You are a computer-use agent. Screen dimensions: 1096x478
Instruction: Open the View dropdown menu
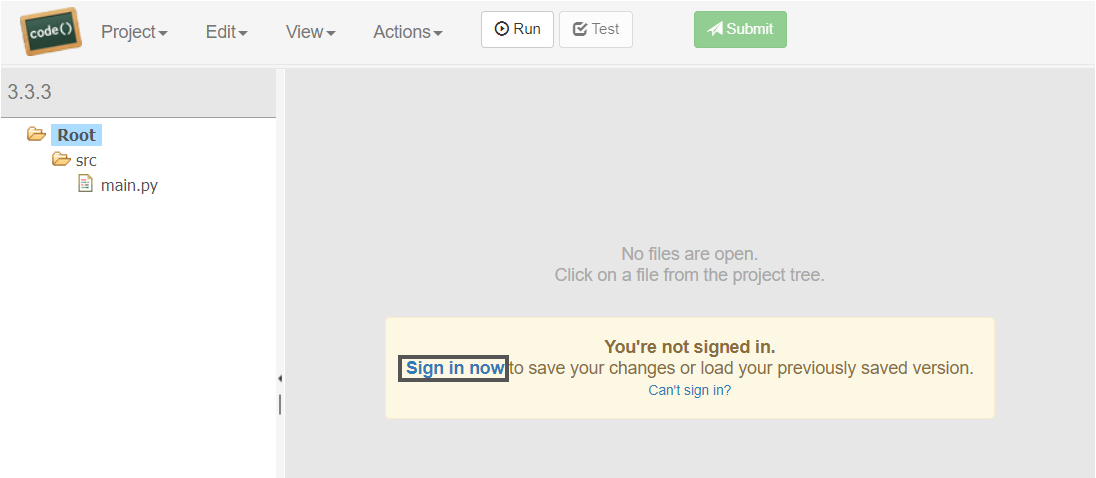(x=310, y=32)
